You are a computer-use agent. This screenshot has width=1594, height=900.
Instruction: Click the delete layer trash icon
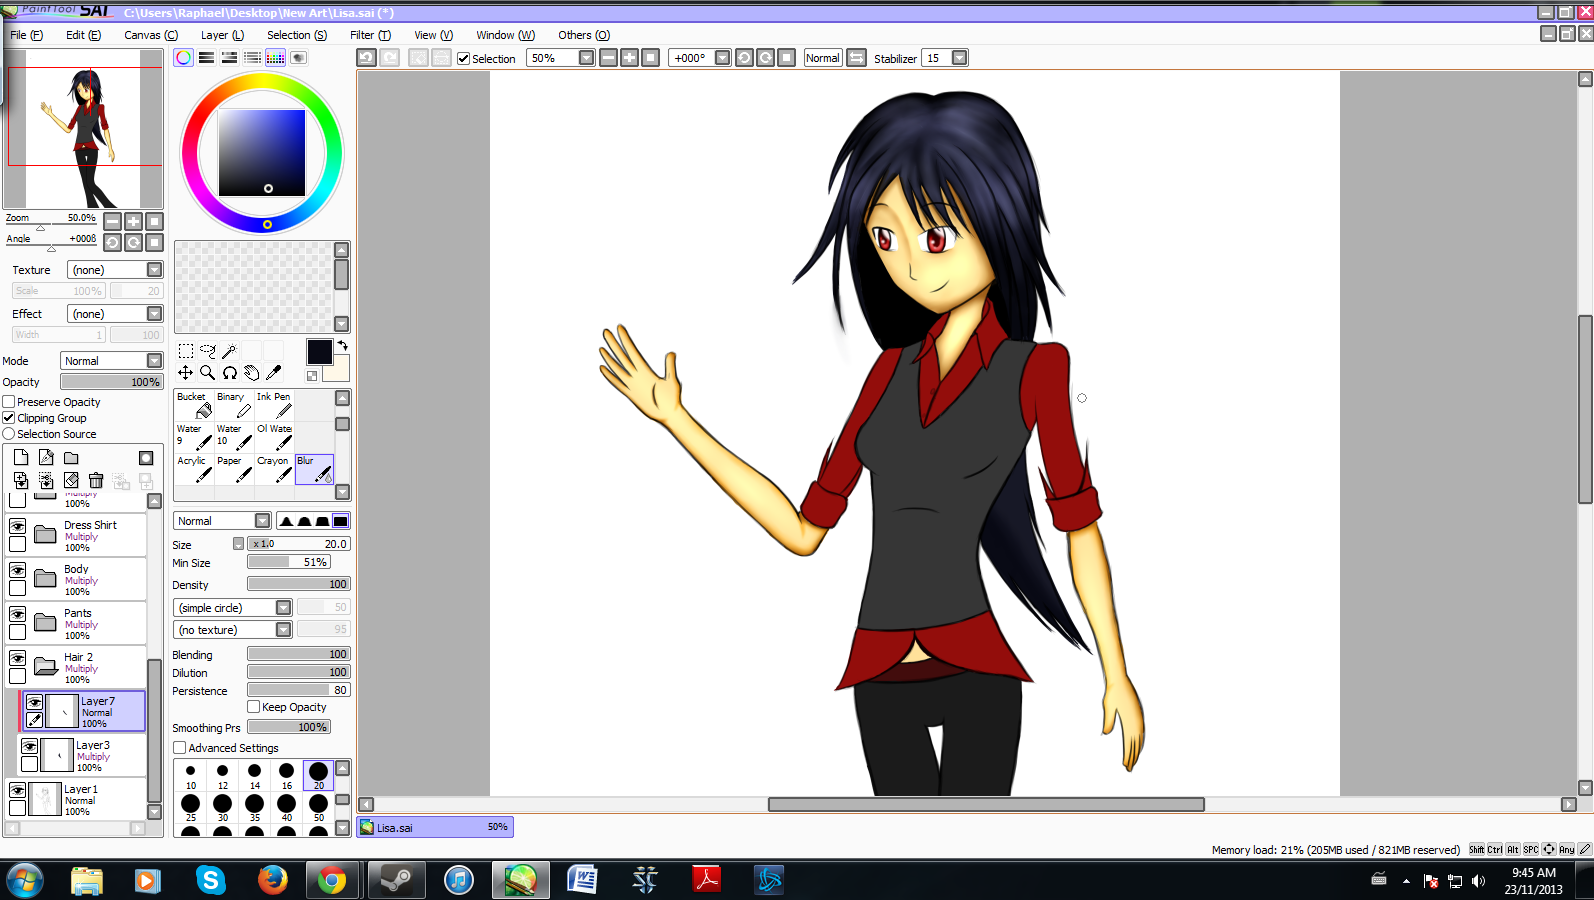[x=96, y=481]
